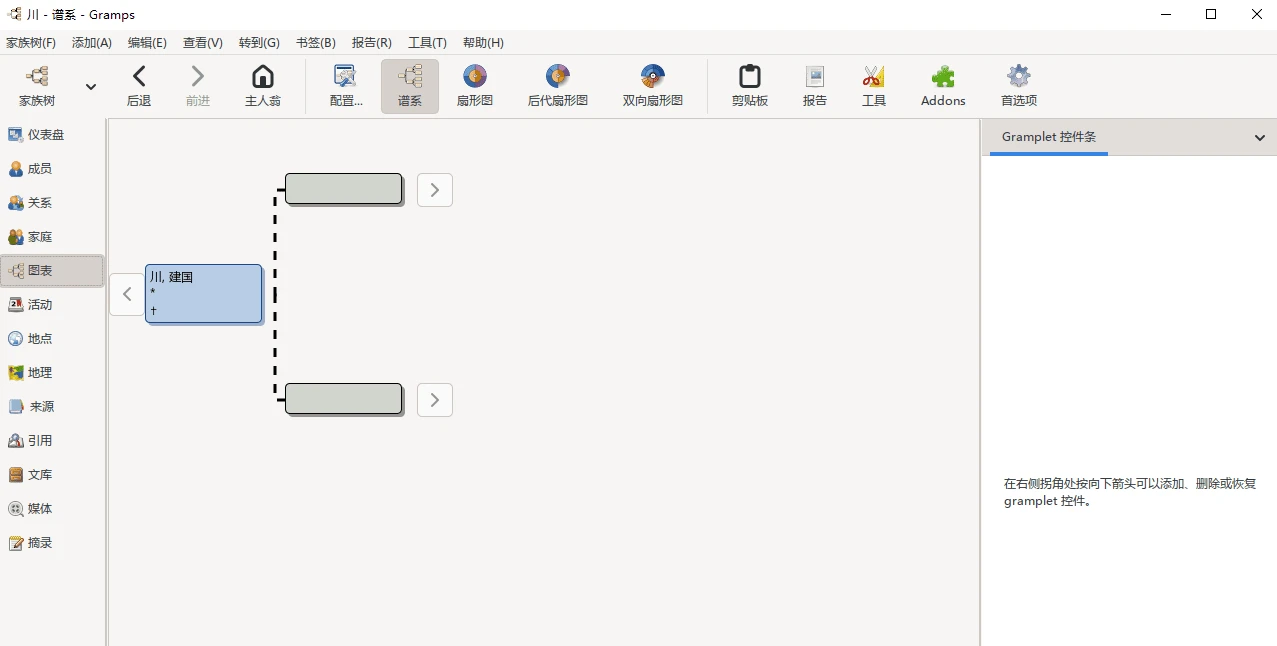Open the 书签(B) bookmarks menu
This screenshot has width=1277, height=646.
(315, 43)
